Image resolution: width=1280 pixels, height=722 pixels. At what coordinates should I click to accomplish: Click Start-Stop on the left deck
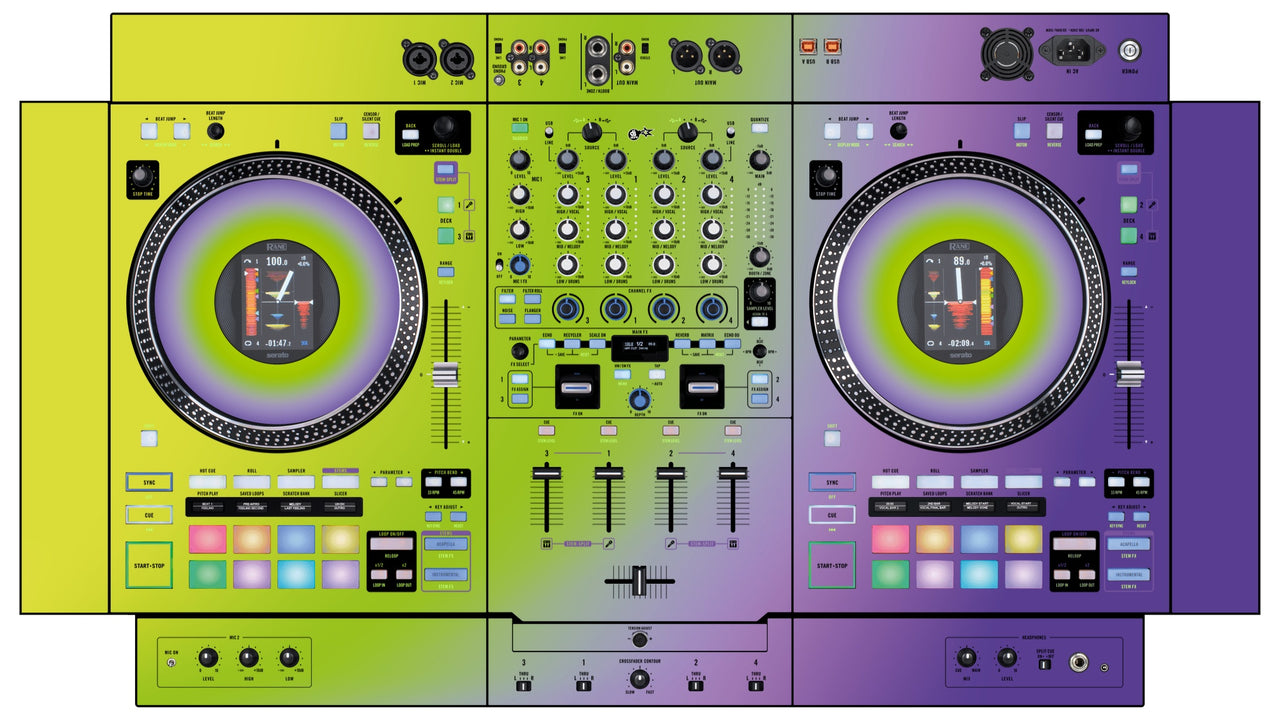click(149, 565)
